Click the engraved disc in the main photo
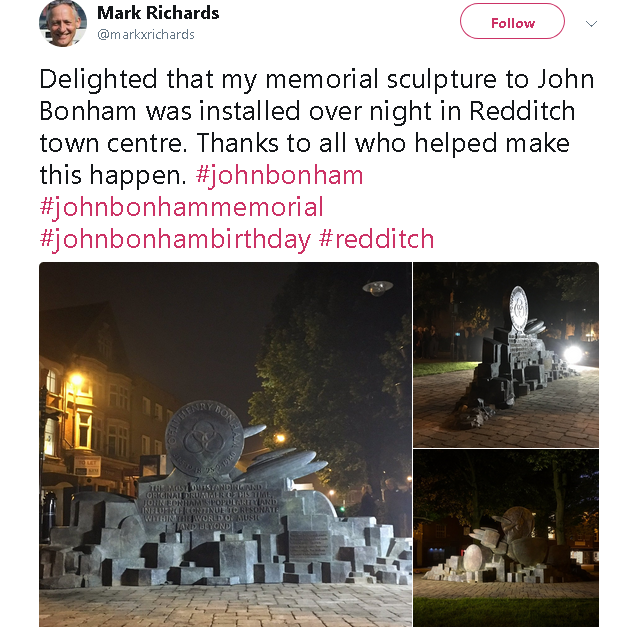This screenshot has width=638, height=627. pos(205,439)
